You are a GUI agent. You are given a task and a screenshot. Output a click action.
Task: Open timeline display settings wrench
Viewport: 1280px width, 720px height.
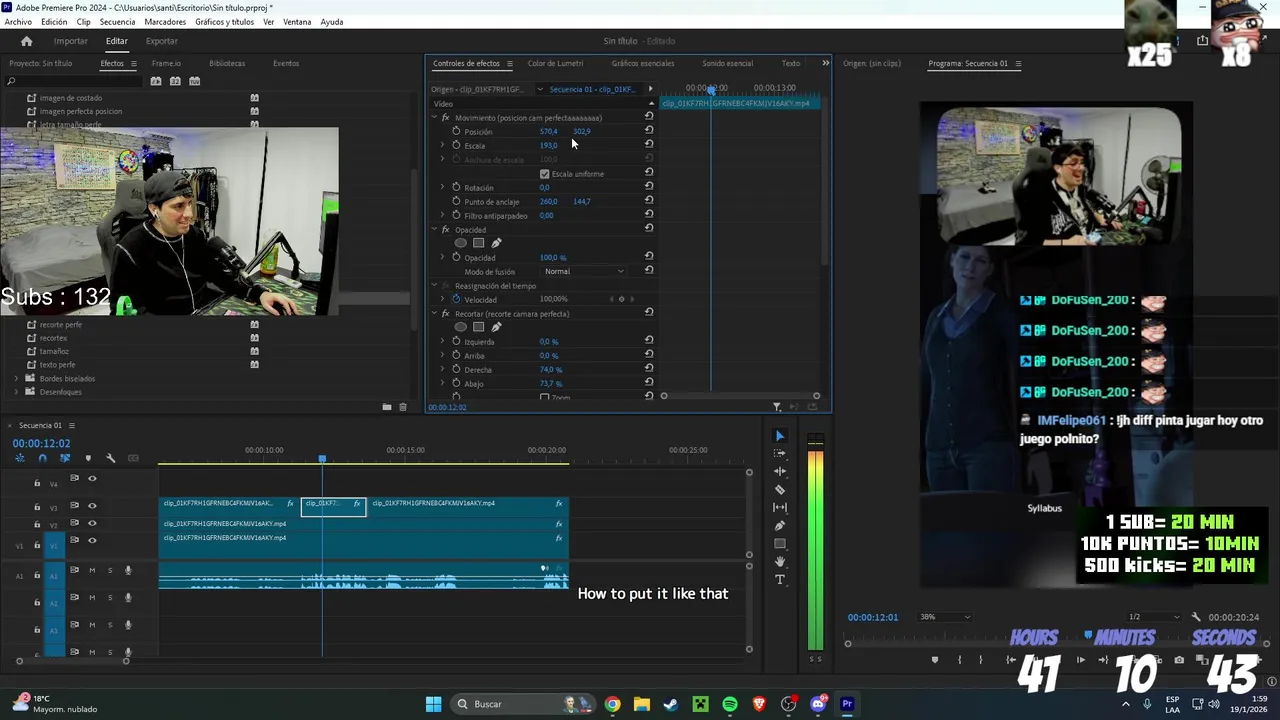point(110,458)
